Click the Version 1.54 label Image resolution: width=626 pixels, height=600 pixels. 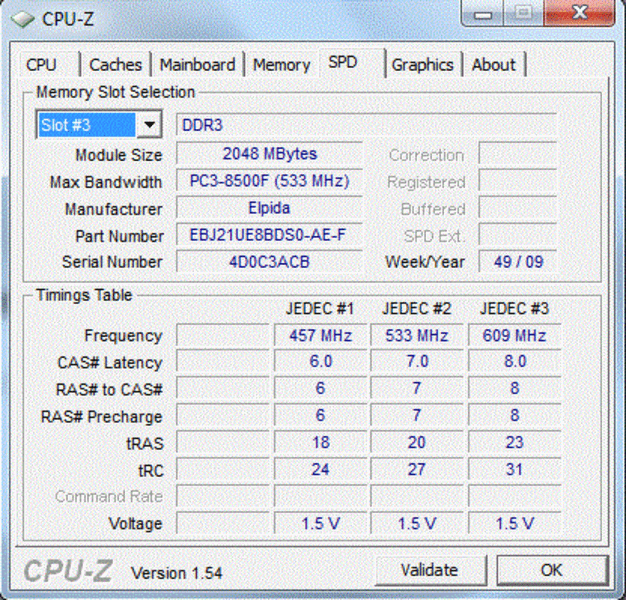tap(177, 573)
